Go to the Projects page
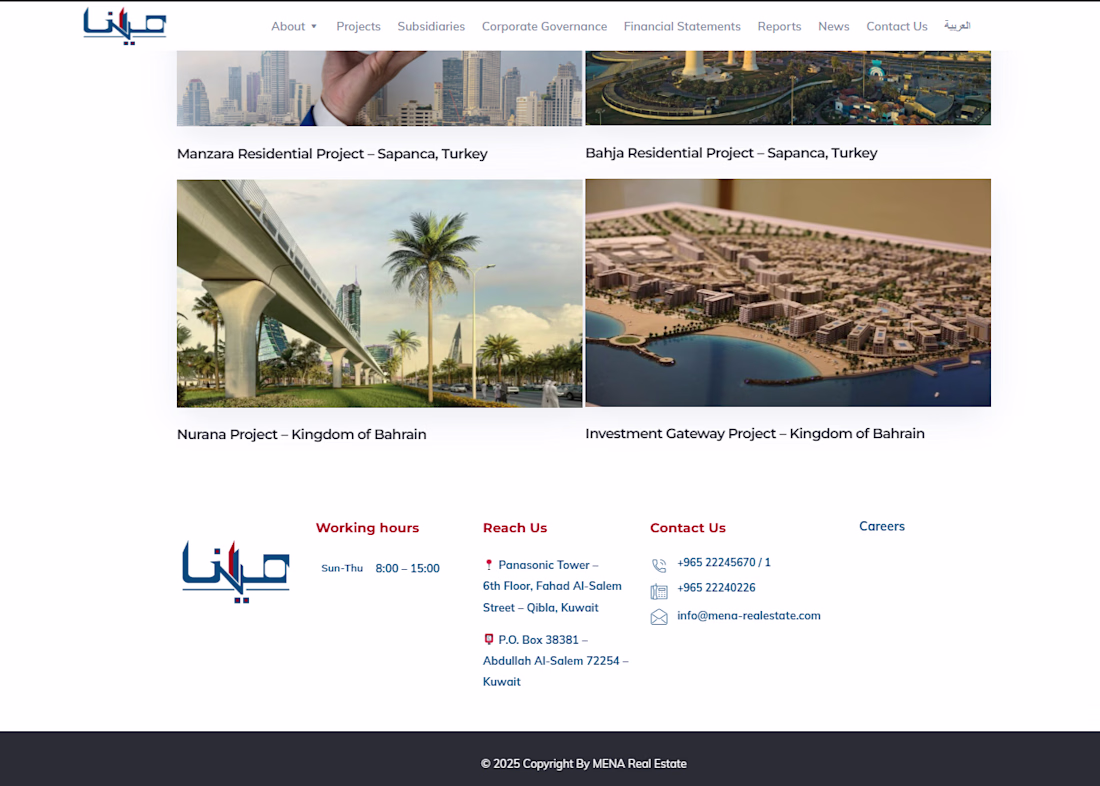Image resolution: width=1100 pixels, height=786 pixels. 358,27
